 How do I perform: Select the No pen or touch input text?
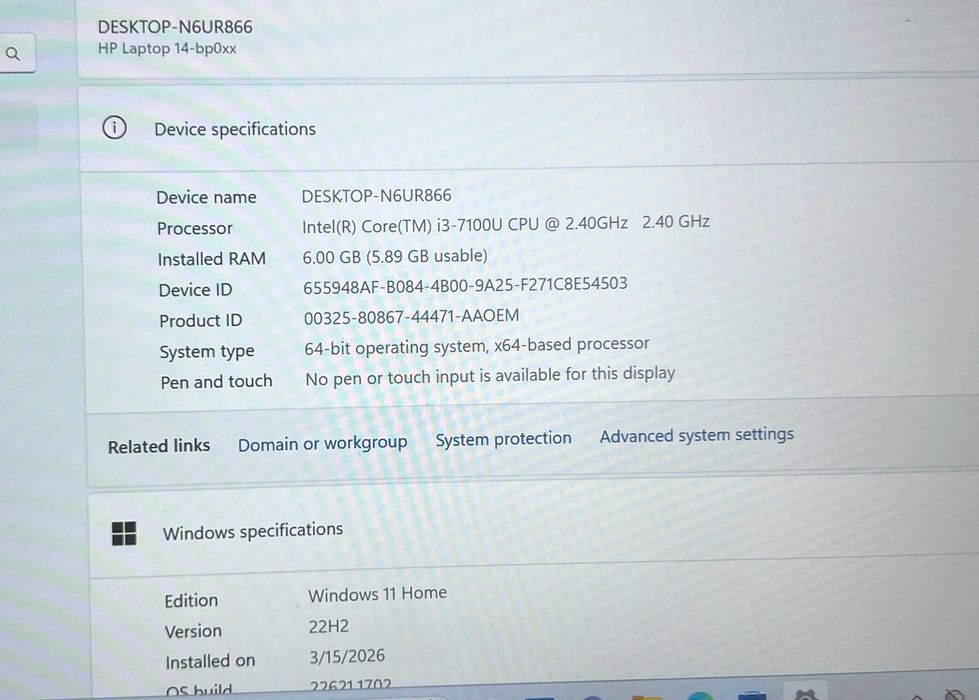(490, 377)
